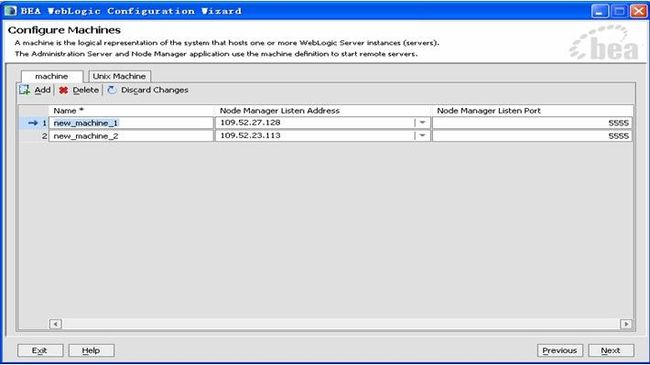The image size is (650, 365).
Task: Click listen port field for new_machine_1
Action: [532, 123]
